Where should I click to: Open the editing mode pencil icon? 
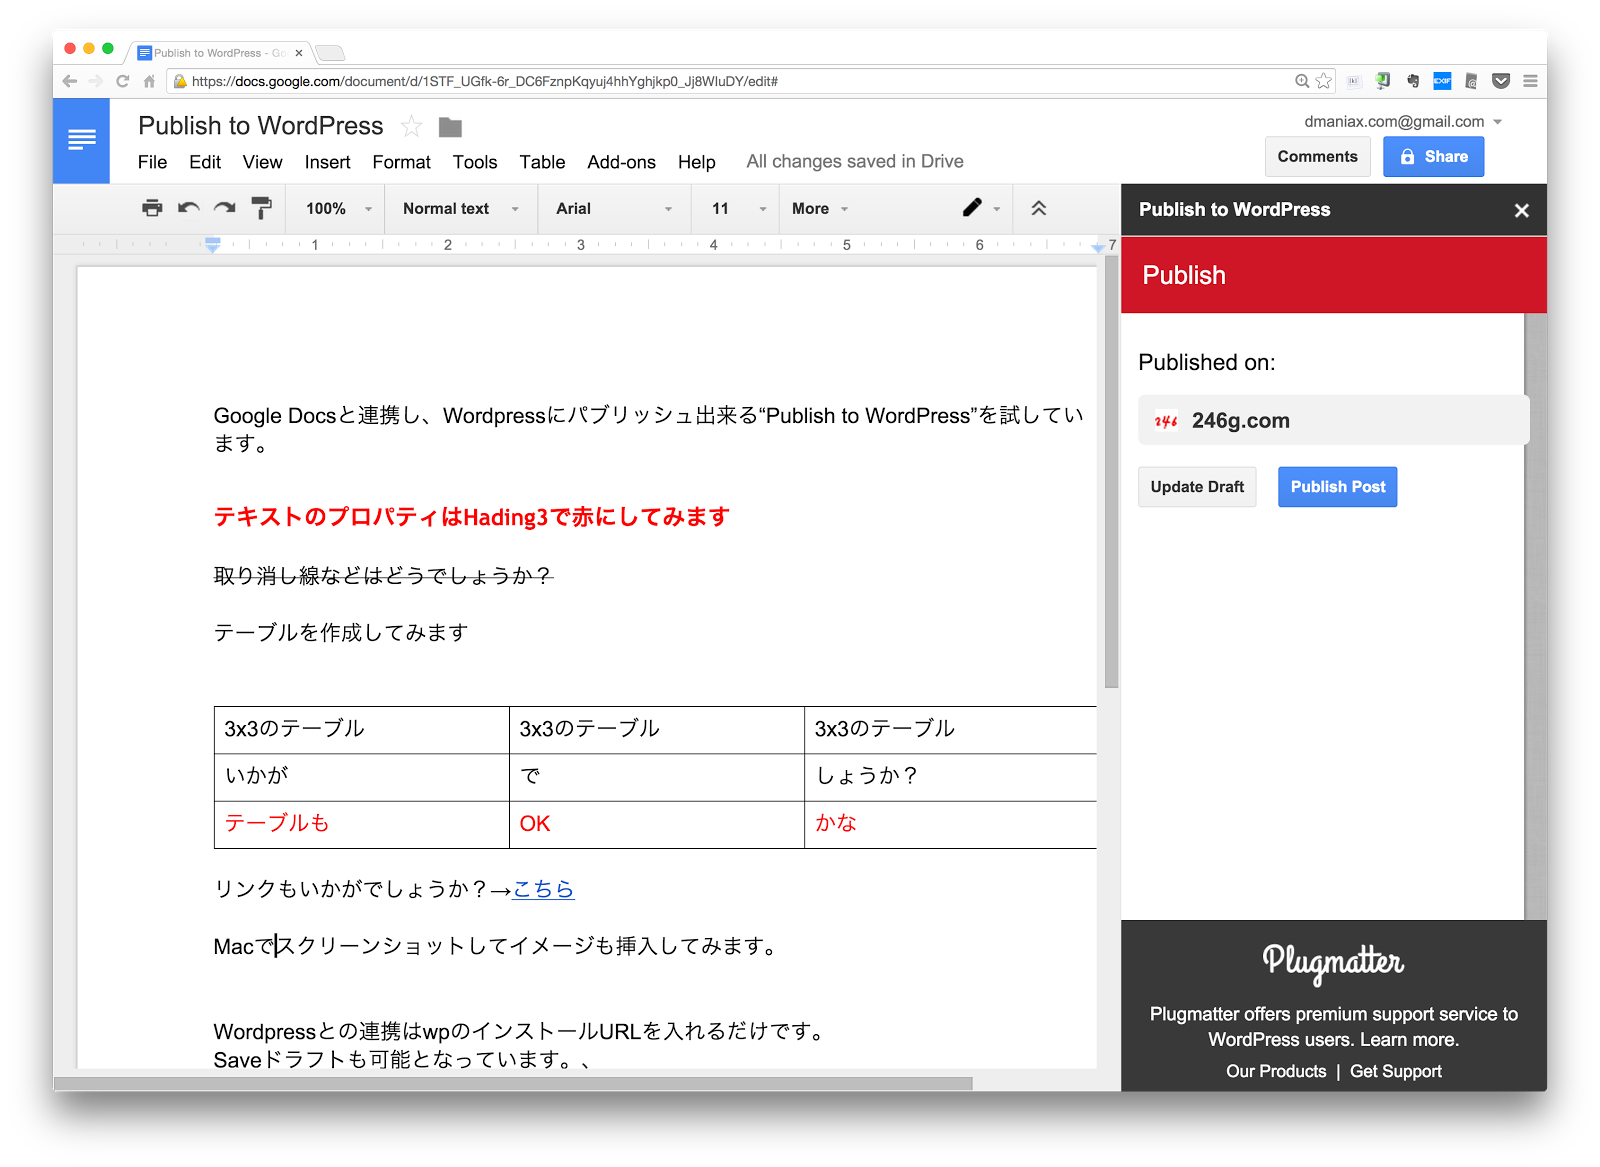pos(972,208)
